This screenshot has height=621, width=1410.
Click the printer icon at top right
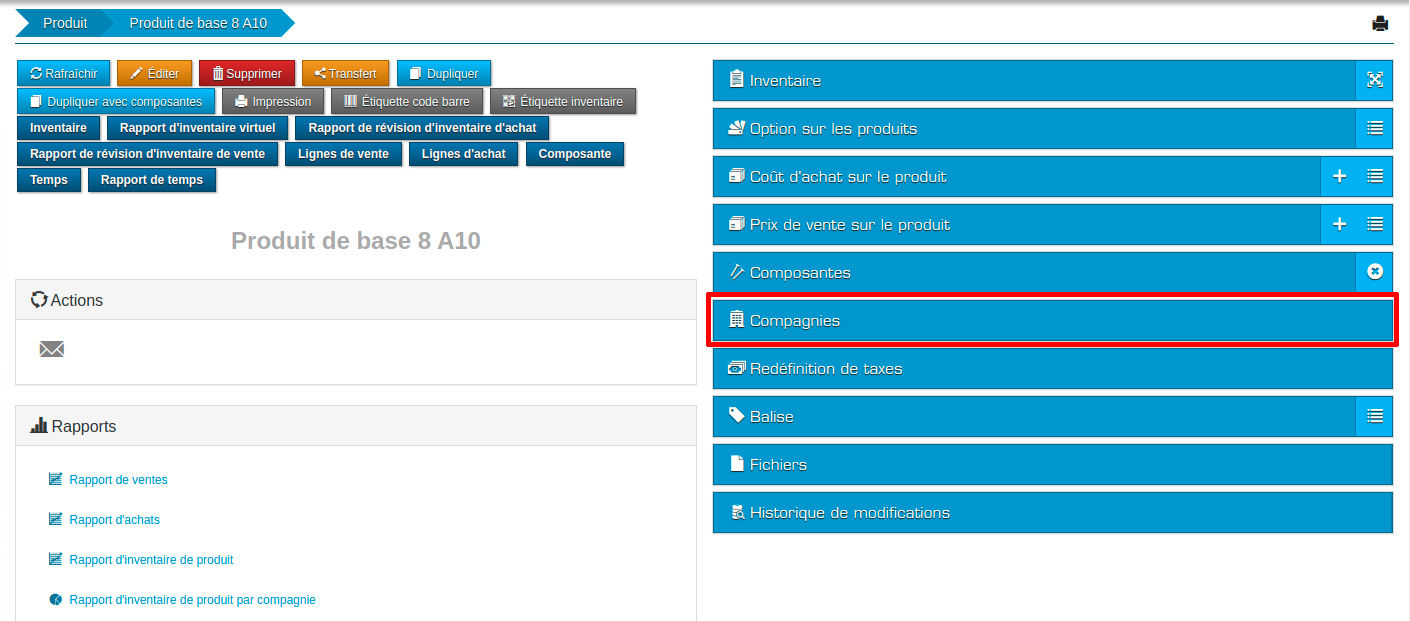click(1381, 22)
